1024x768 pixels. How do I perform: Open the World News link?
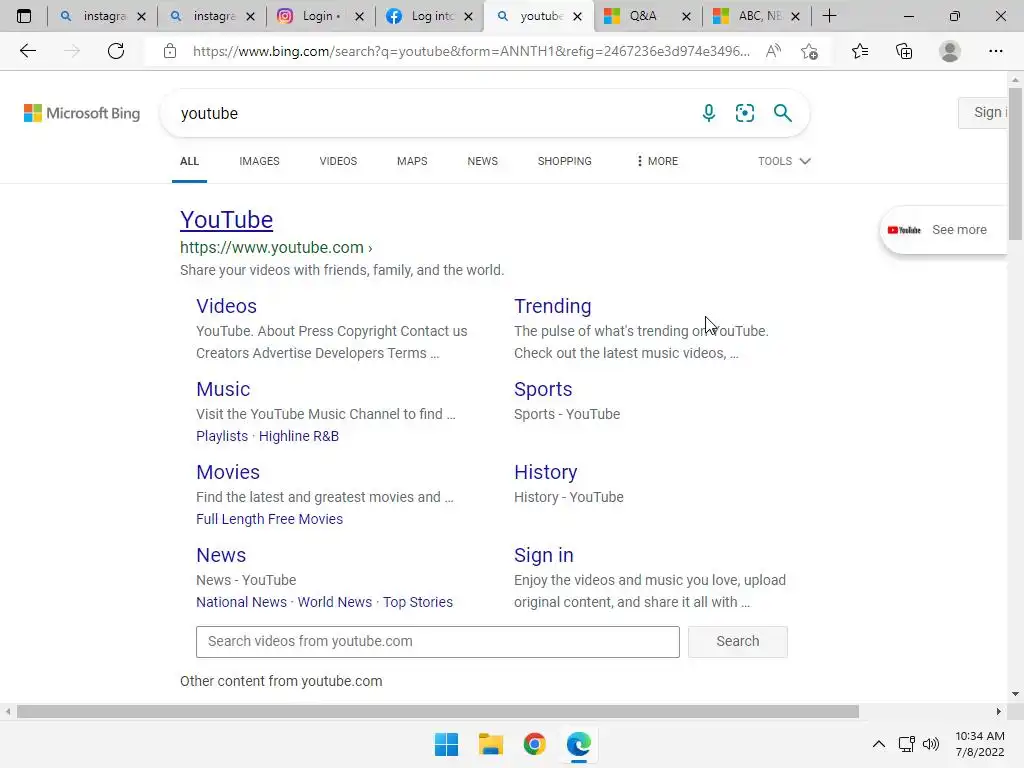(x=335, y=602)
